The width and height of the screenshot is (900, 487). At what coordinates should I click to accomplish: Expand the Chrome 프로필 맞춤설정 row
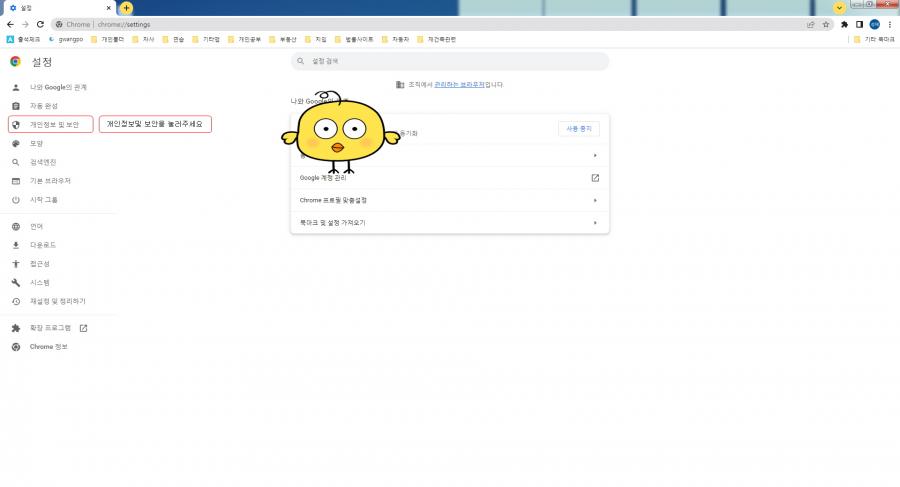449,200
